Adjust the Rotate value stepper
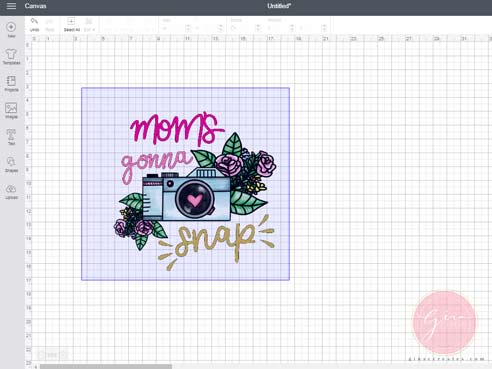The width and height of the screenshot is (492, 369). point(258,28)
